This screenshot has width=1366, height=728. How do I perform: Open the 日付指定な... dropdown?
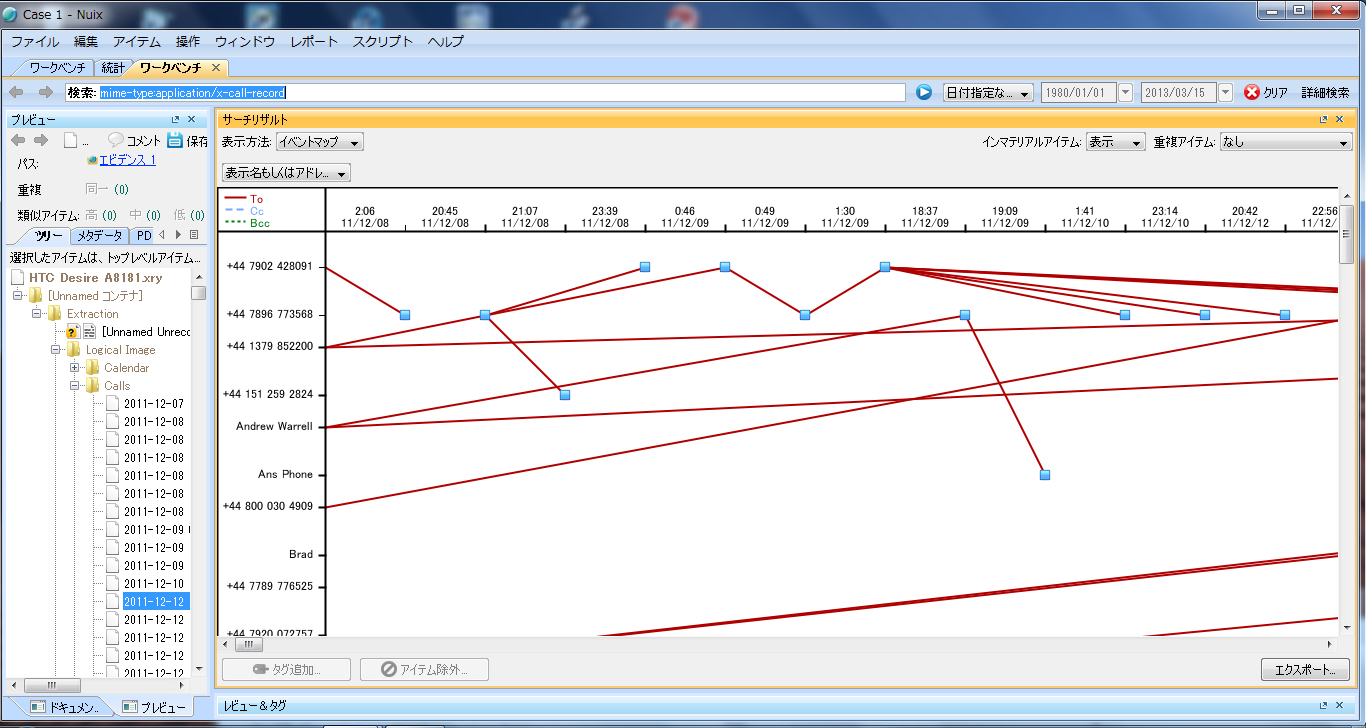click(988, 92)
